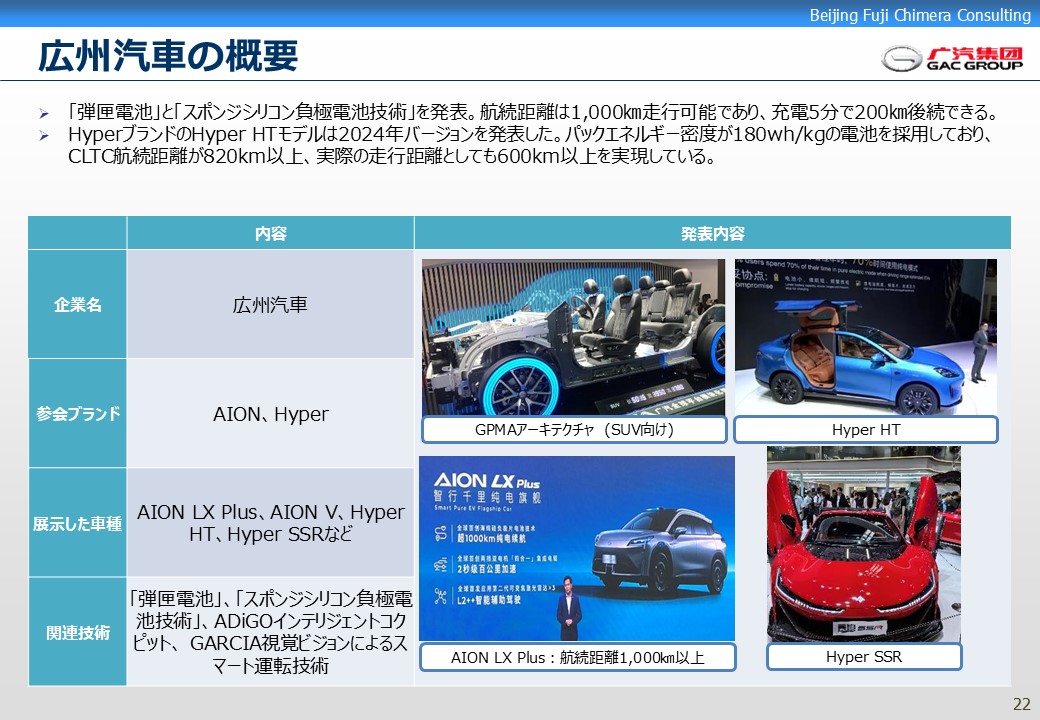Screen dimensions: 1040x720
Task: Click the L2++智能辅助驾驶 line in the AION photo
Action: pyautogui.click(x=489, y=599)
